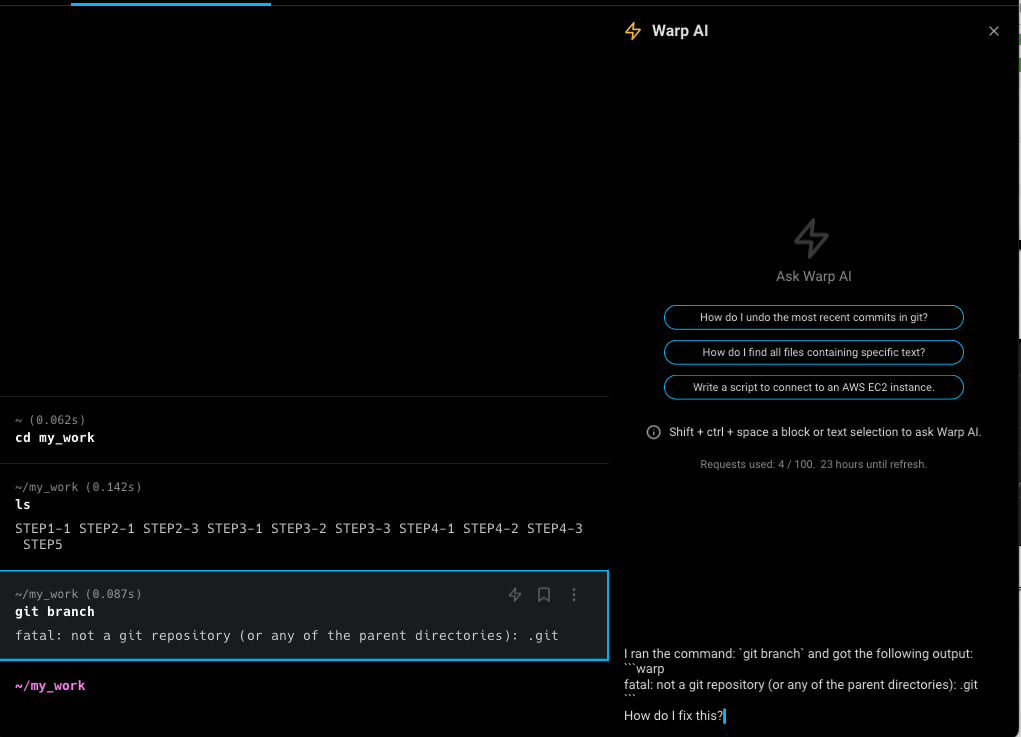Close the Warp AI panel
The width and height of the screenshot is (1021, 737).
point(994,31)
